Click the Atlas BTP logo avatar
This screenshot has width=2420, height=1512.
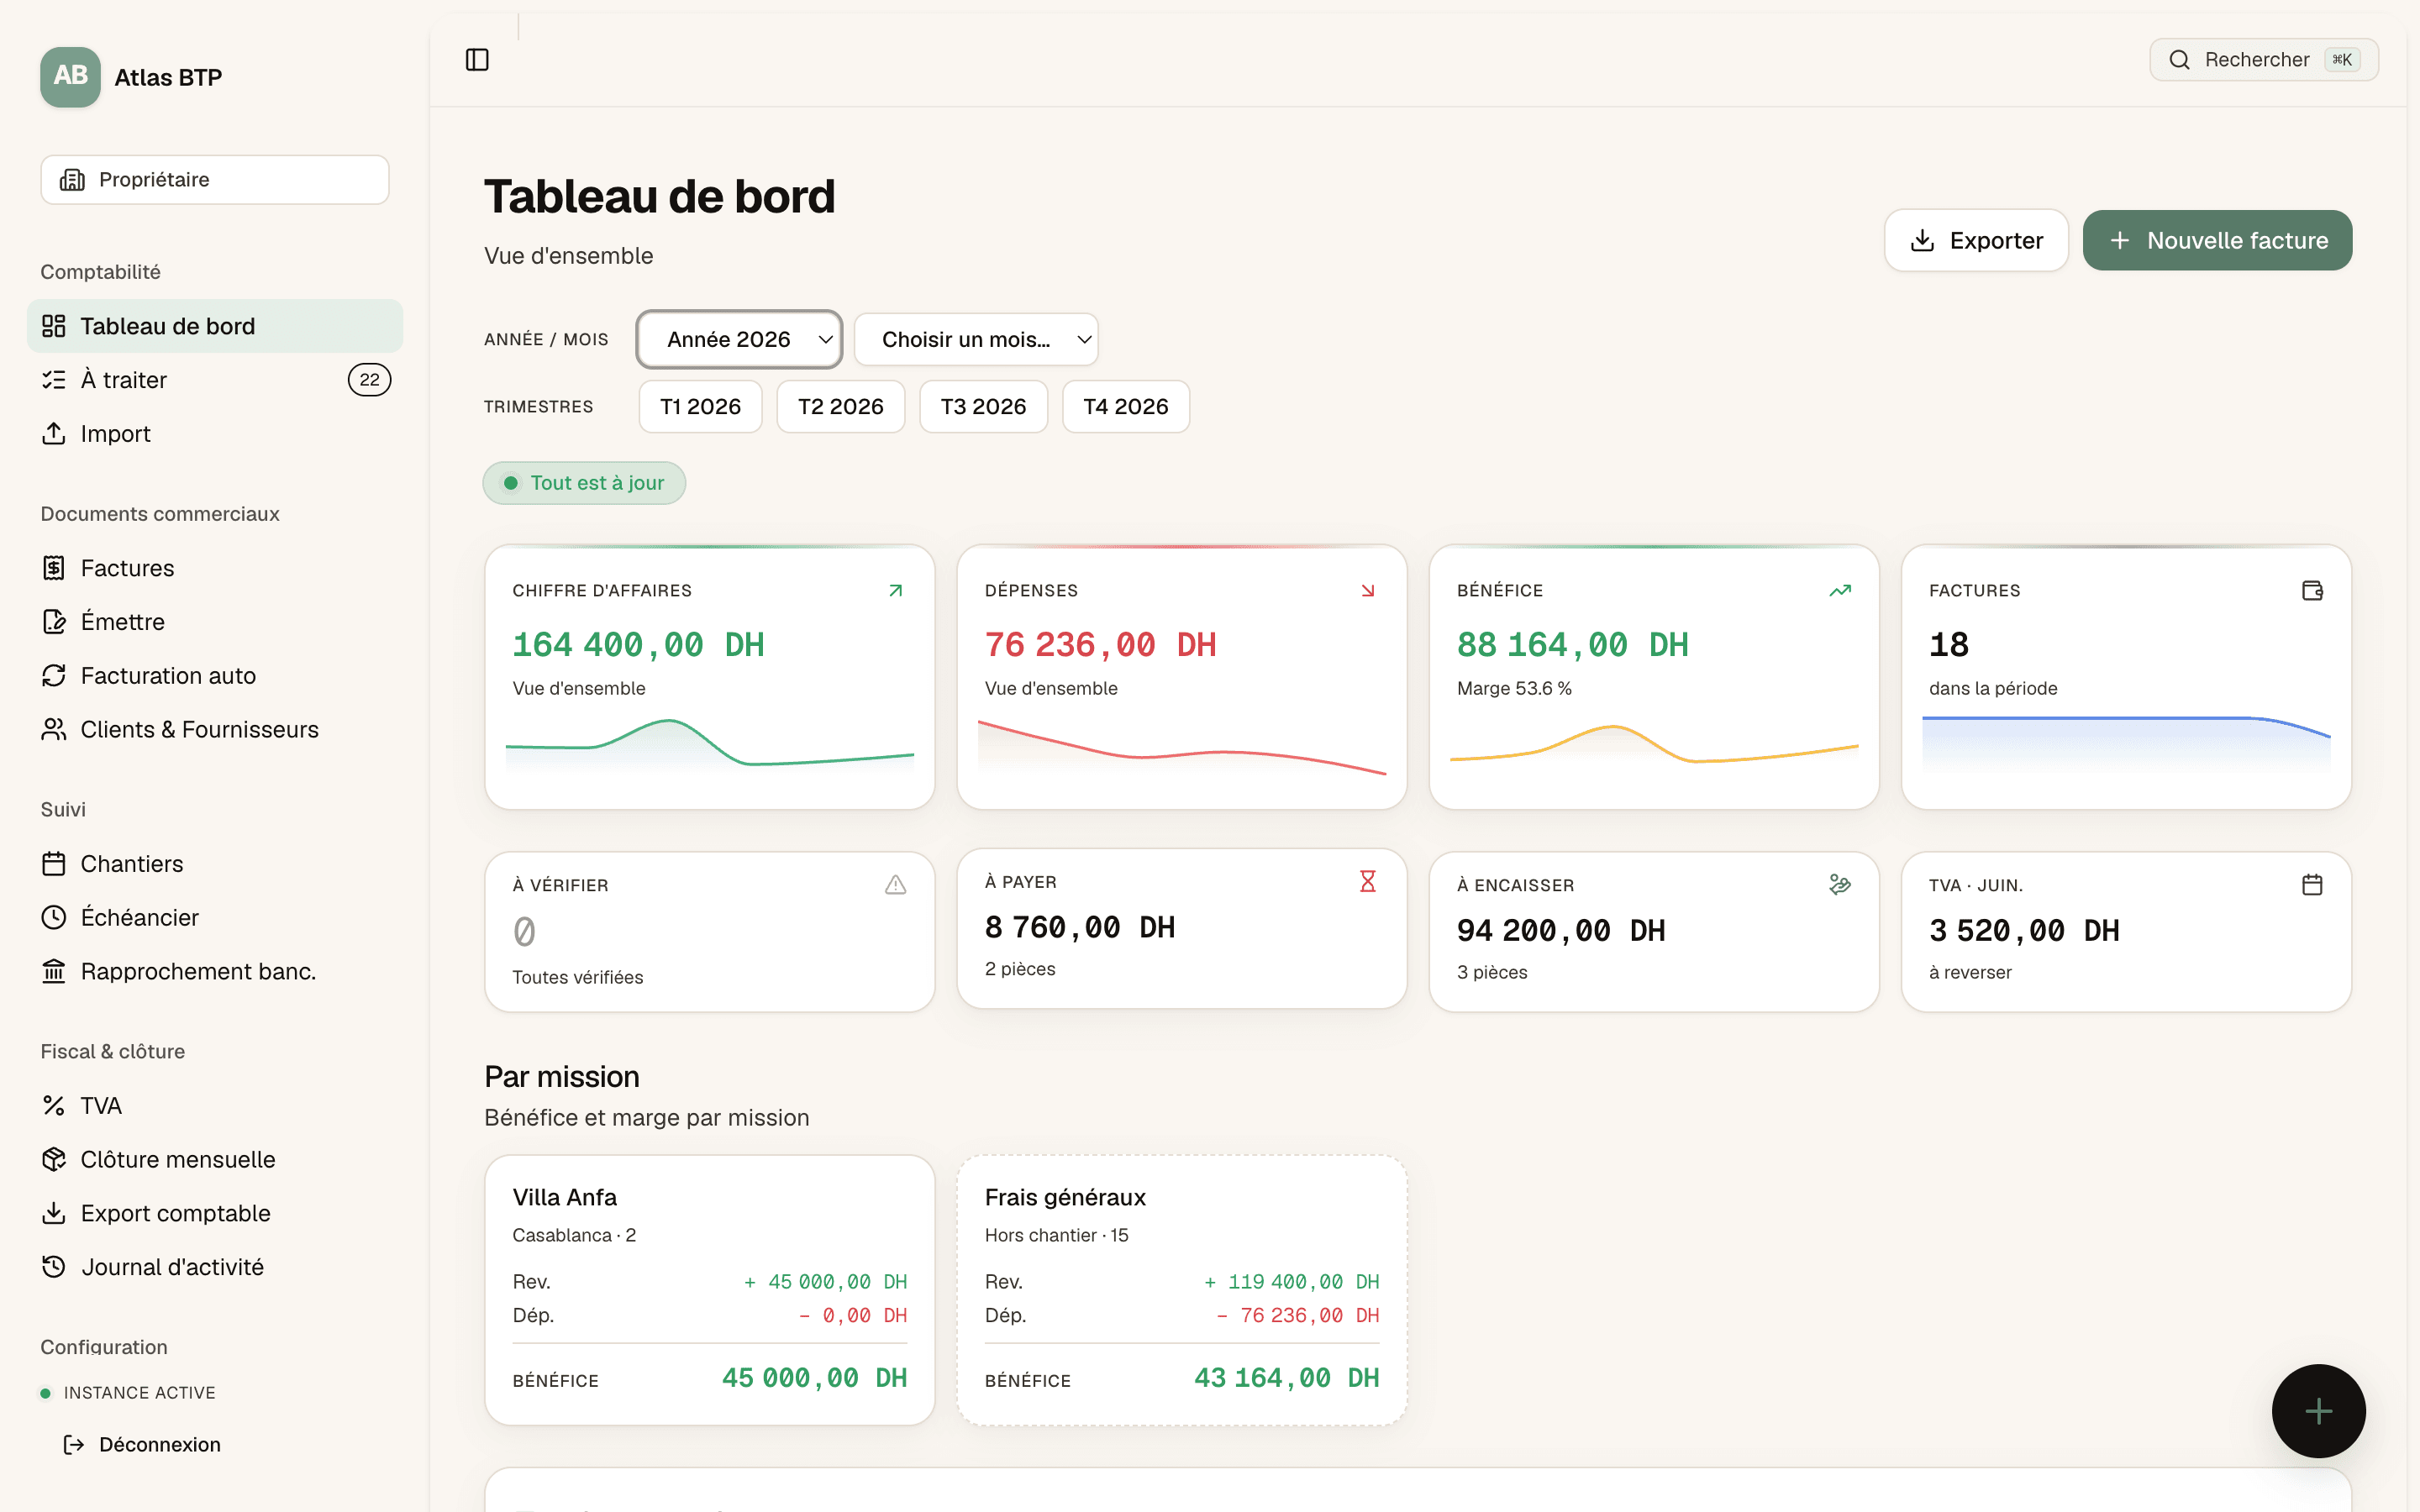click(70, 77)
